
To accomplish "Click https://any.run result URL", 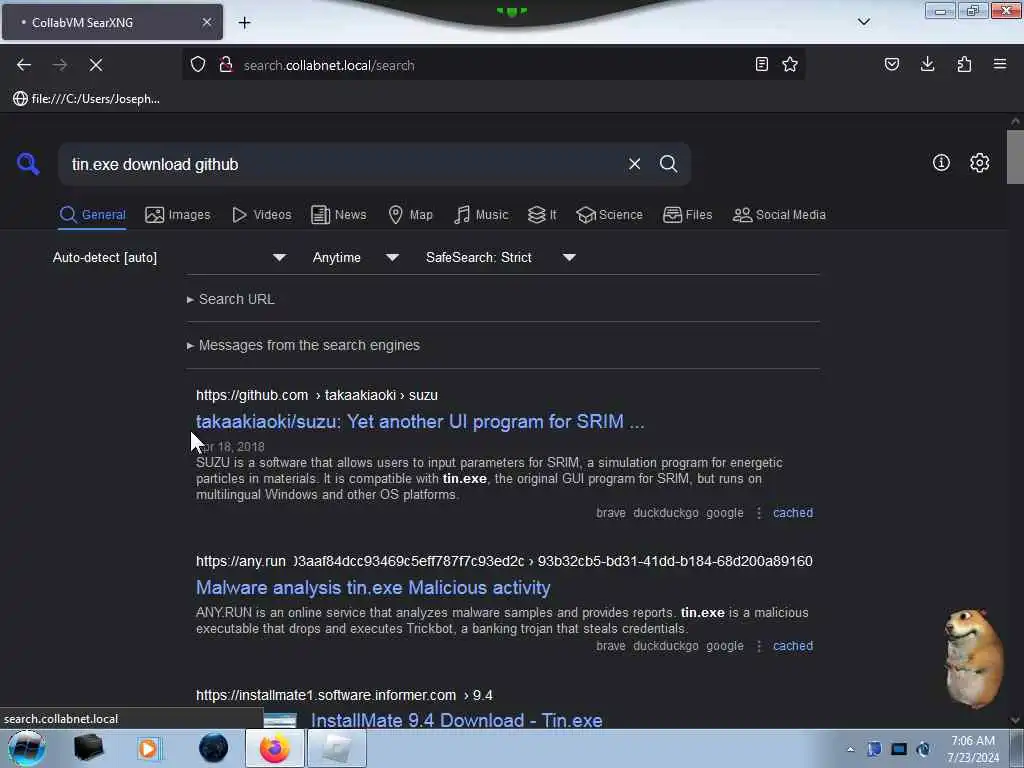I will (x=504, y=561).
